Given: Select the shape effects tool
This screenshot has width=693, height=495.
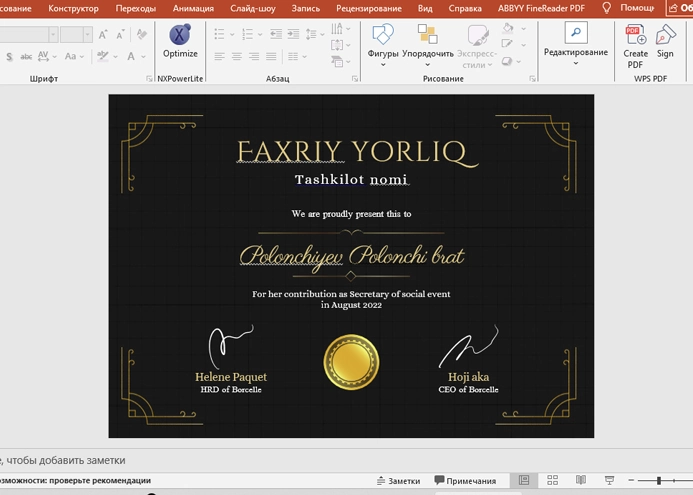Looking at the screenshot, I should (507, 61).
